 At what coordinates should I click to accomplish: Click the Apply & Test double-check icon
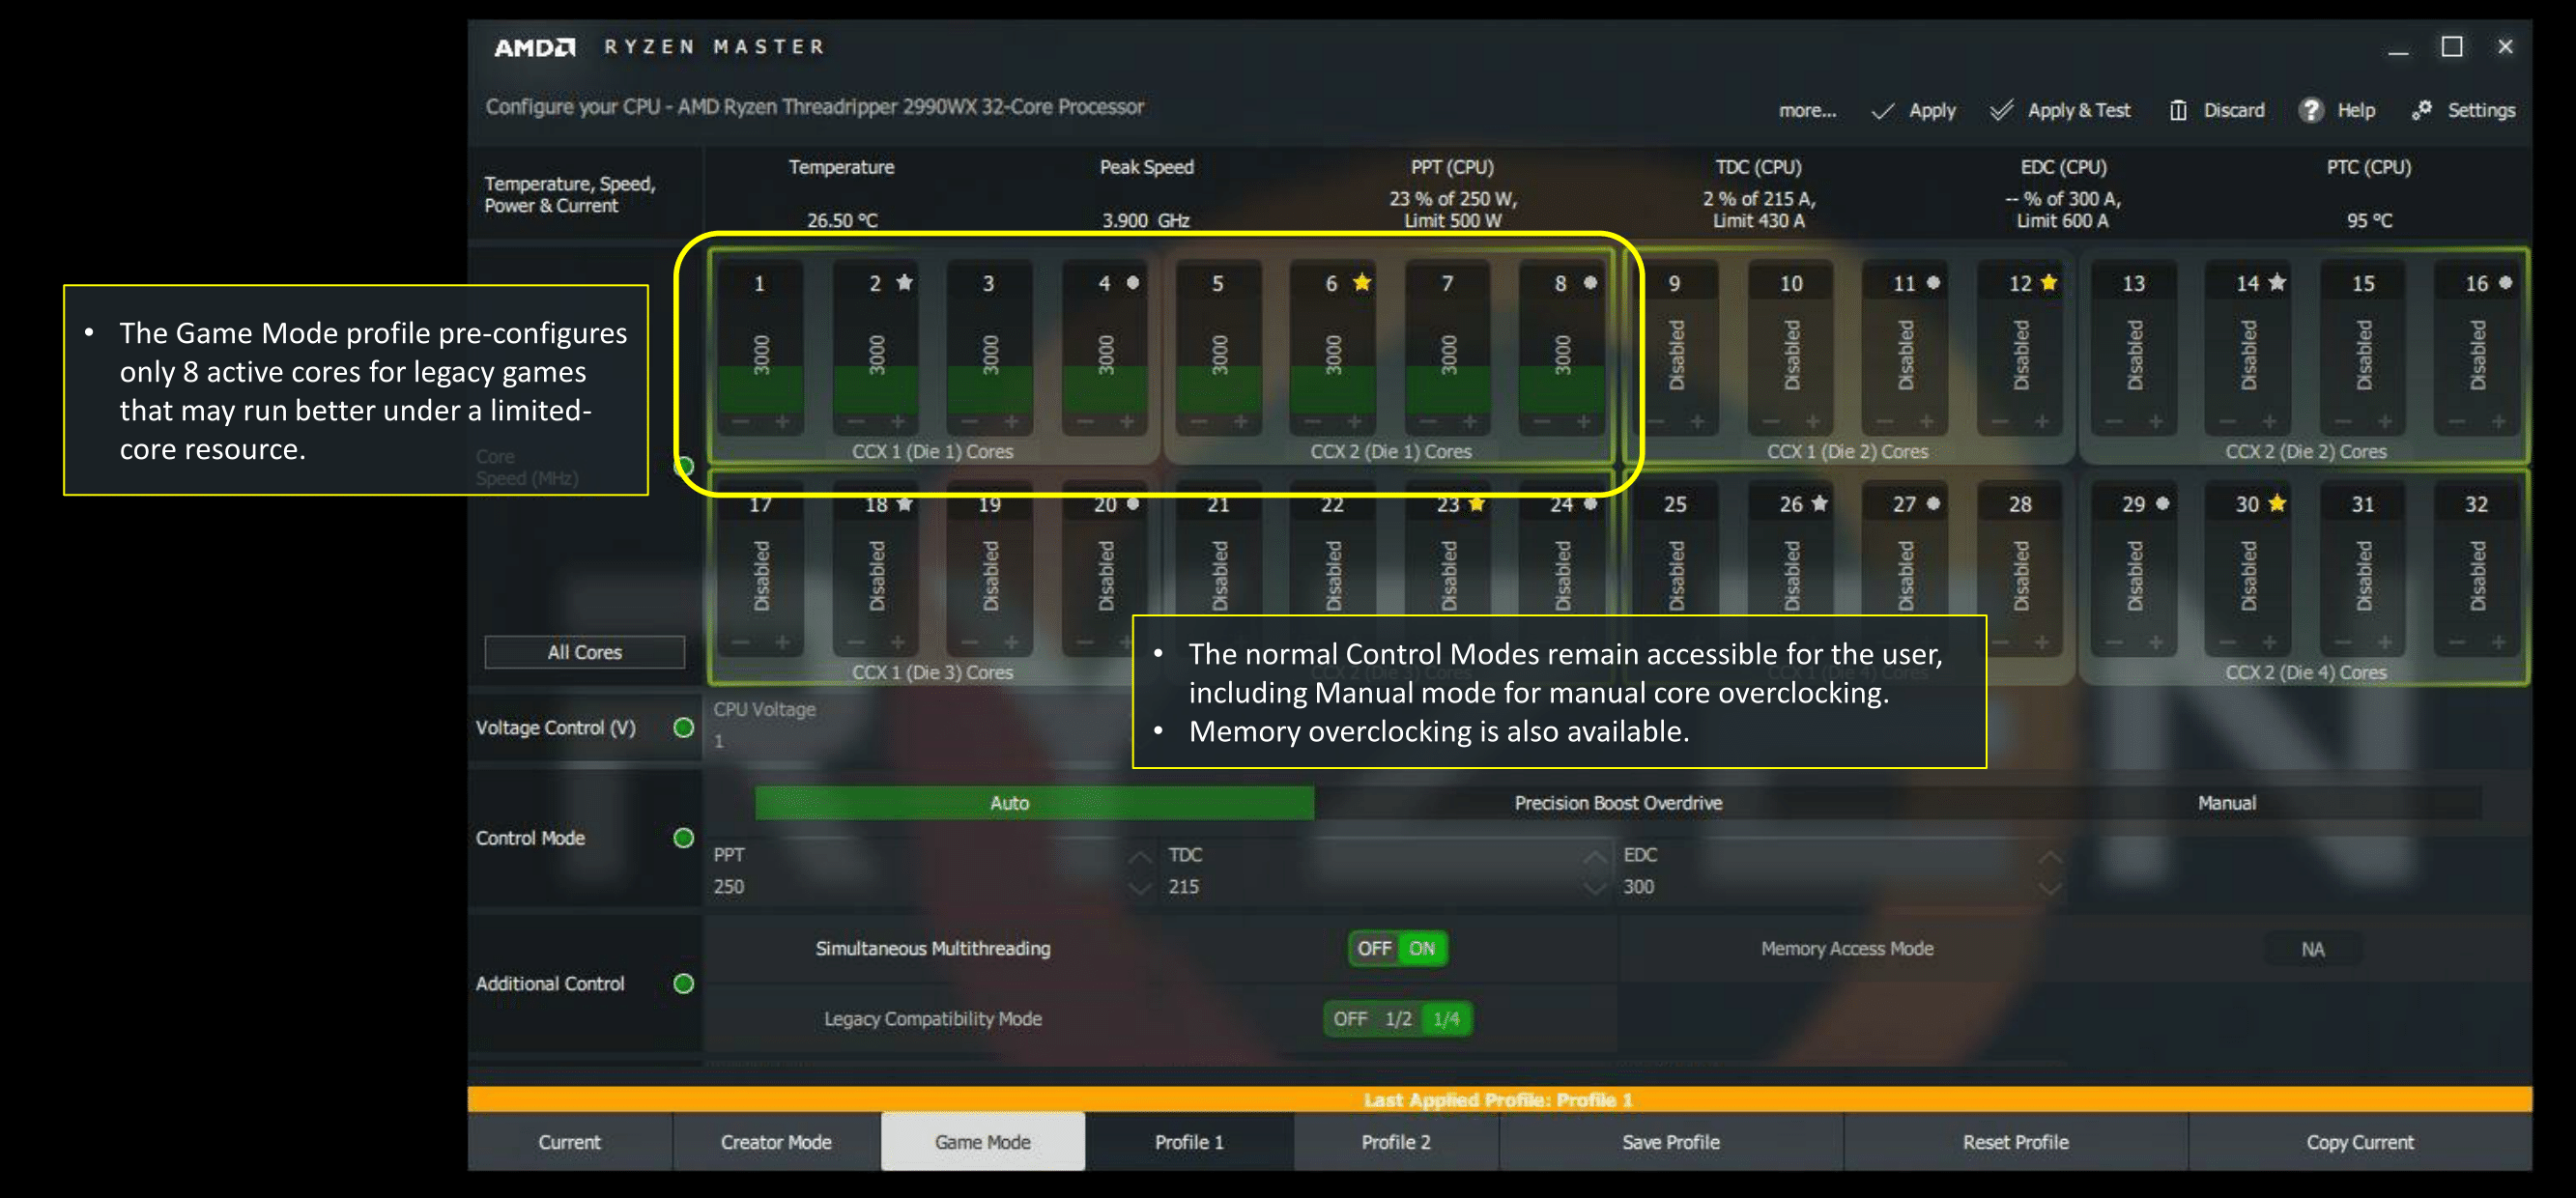pyautogui.click(x=2001, y=110)
